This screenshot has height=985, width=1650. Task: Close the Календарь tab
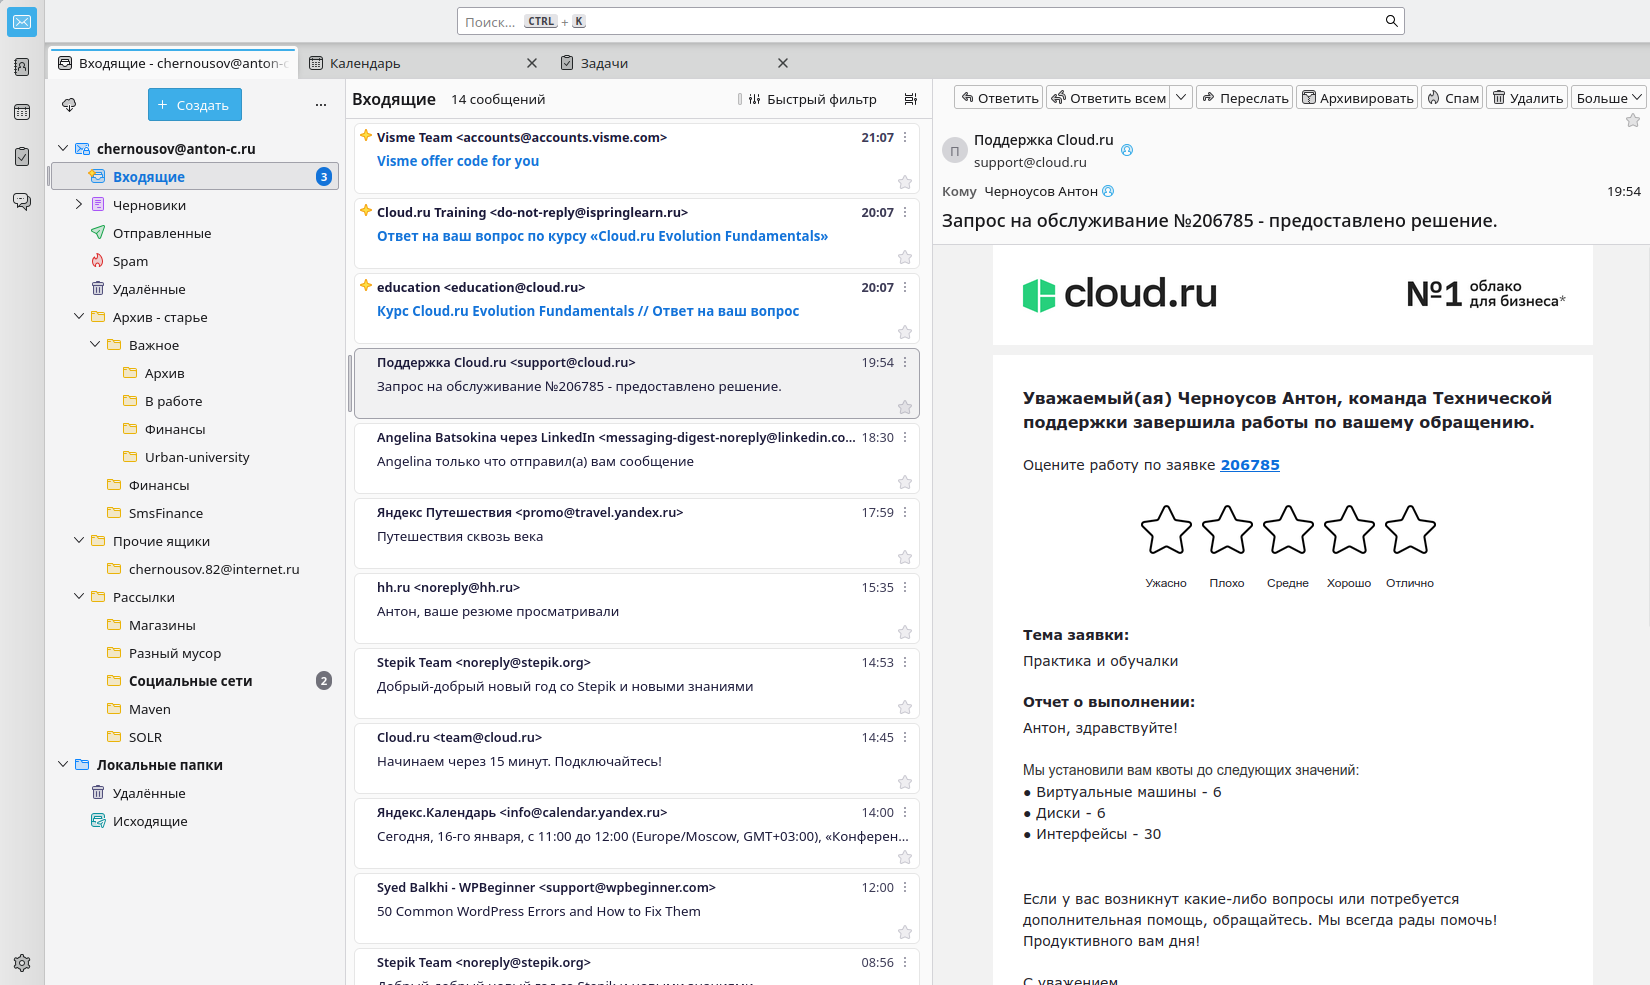[x=532, y=63]
